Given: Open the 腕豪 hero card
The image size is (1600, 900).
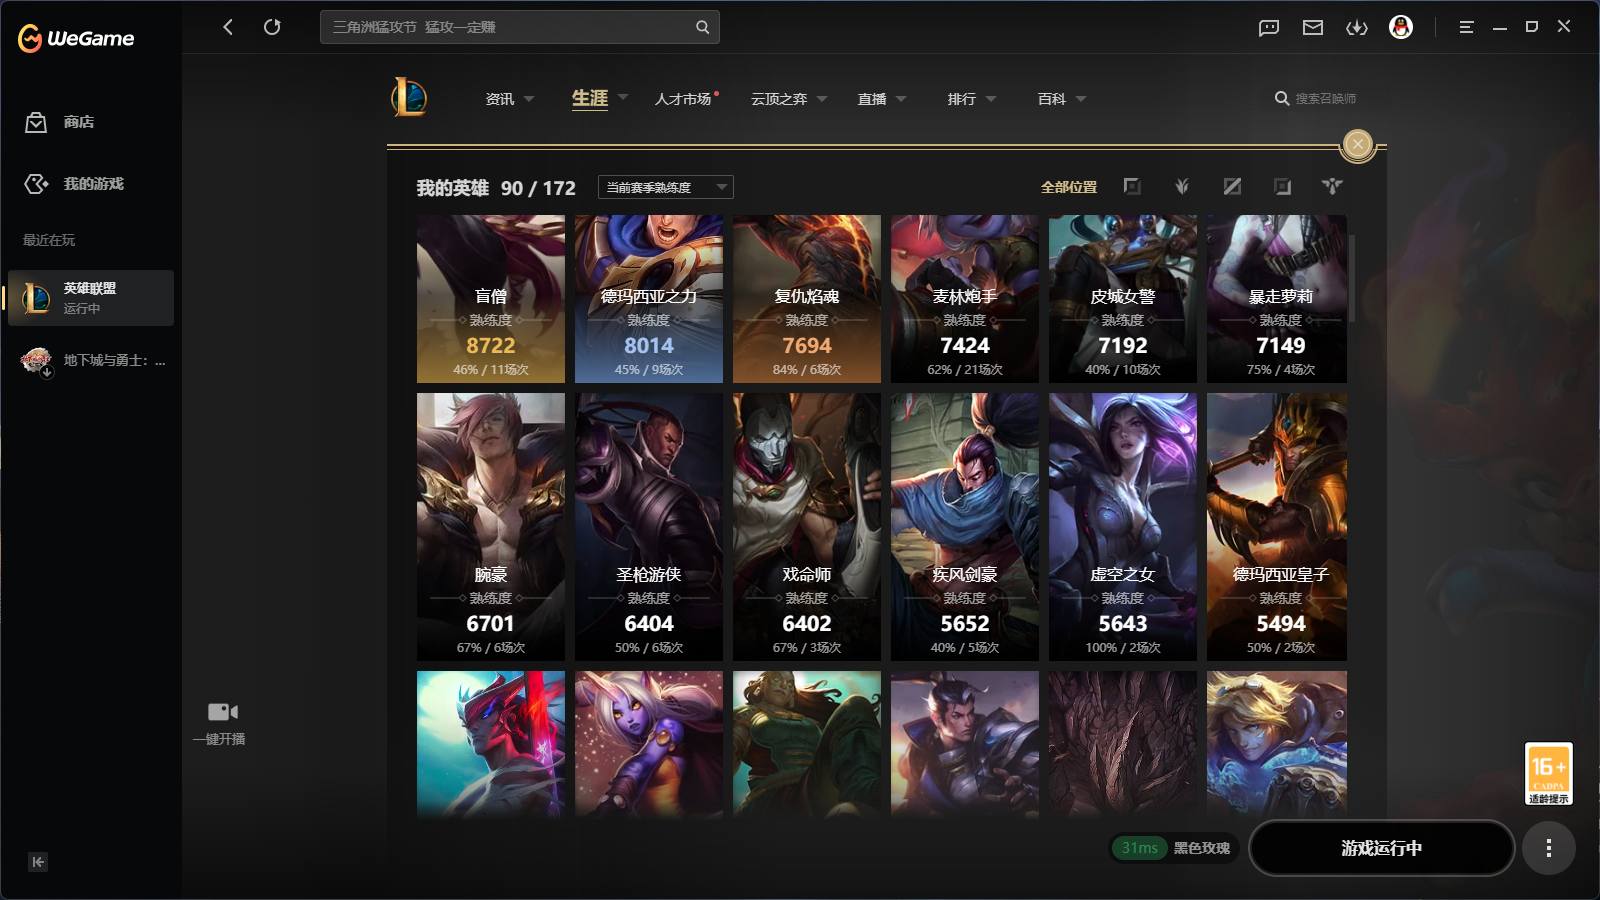Looking at the screenshot, I should click(x=491, y=527).
